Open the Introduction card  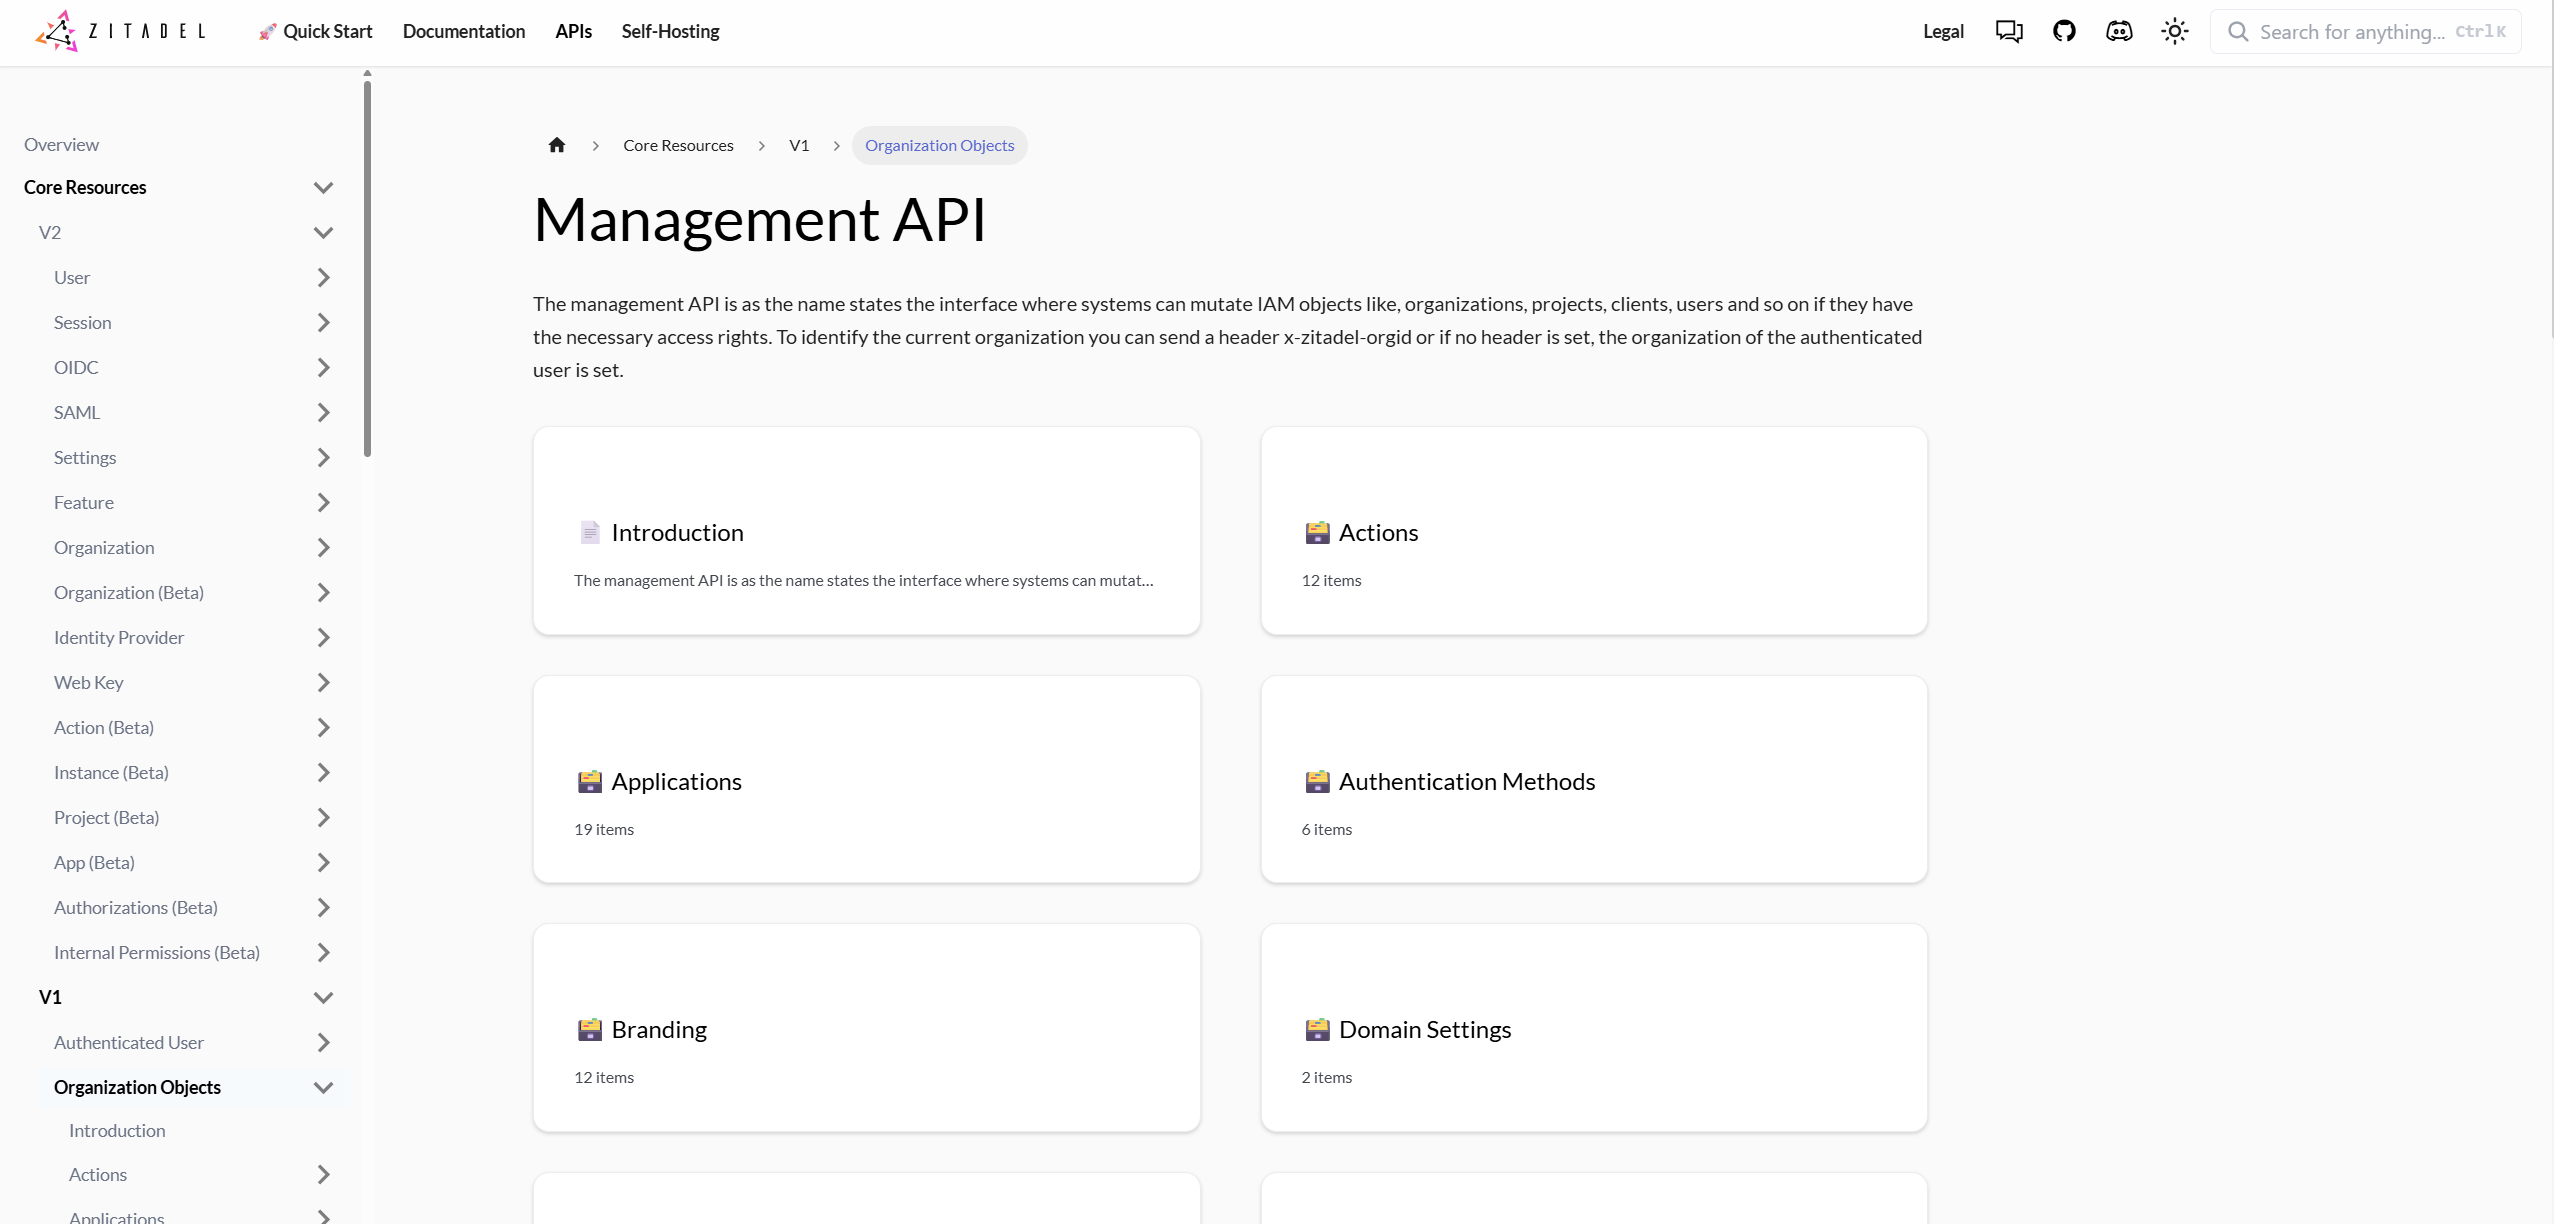tap(866, 531)
